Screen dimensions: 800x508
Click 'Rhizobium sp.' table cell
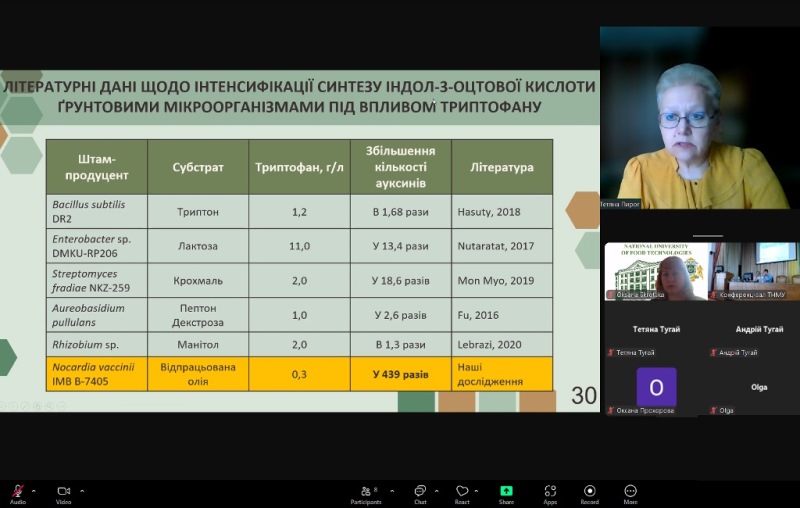pyautogui.click(x=96, y=344)
